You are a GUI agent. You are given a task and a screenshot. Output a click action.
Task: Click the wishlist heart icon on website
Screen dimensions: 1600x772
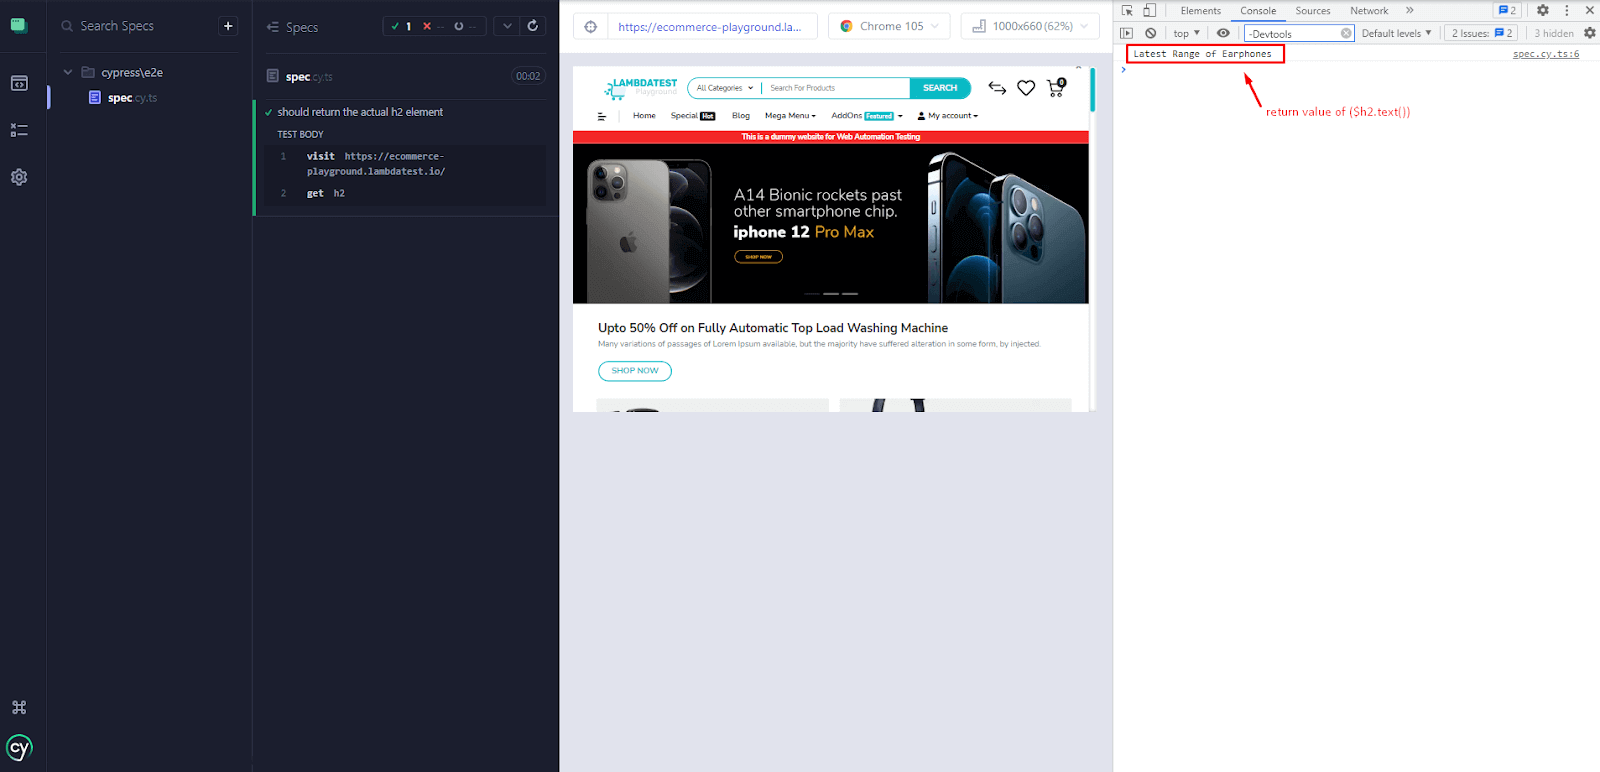(1026, 88)
